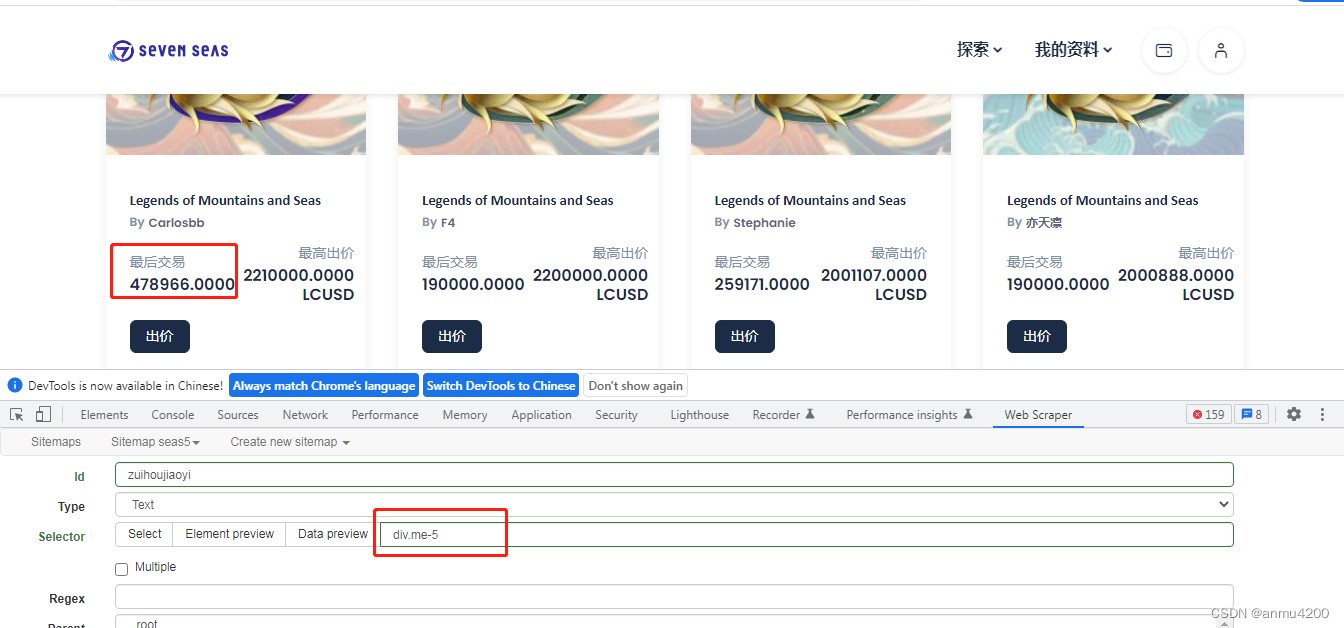Image resolution: width=1344 pixels, height=628 pixels.
Task: Switch to the Sources tab
Action: 238,415
